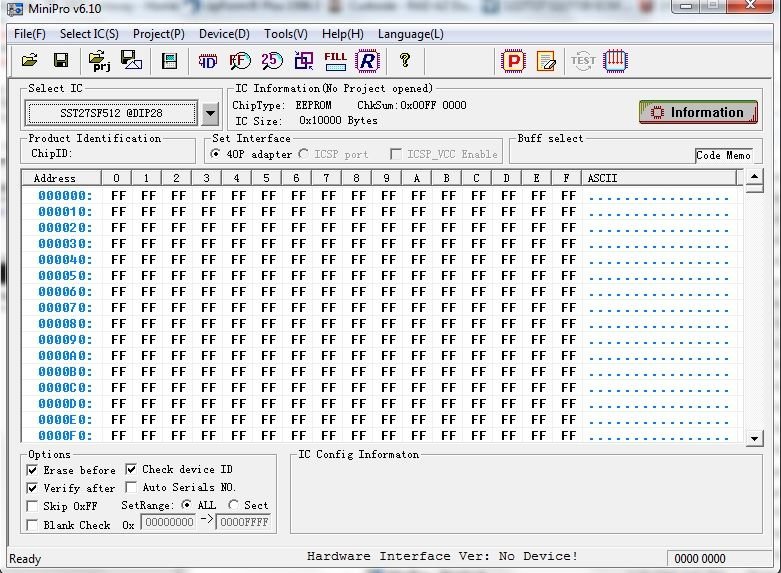The width and height of the screenshot is (781, 573).
Task: Click the red P program chip icon
Action: 513,61
